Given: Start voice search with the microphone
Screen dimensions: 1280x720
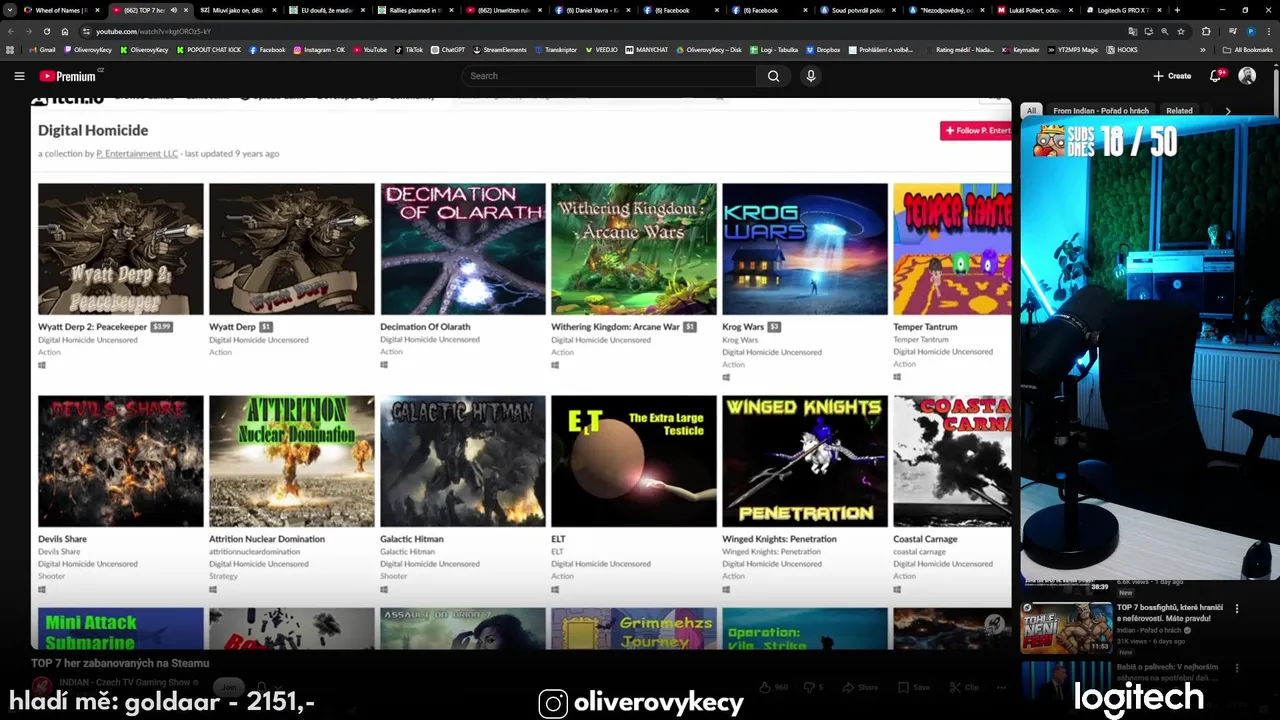Looking at the screenshot, I should coord(811,76).
